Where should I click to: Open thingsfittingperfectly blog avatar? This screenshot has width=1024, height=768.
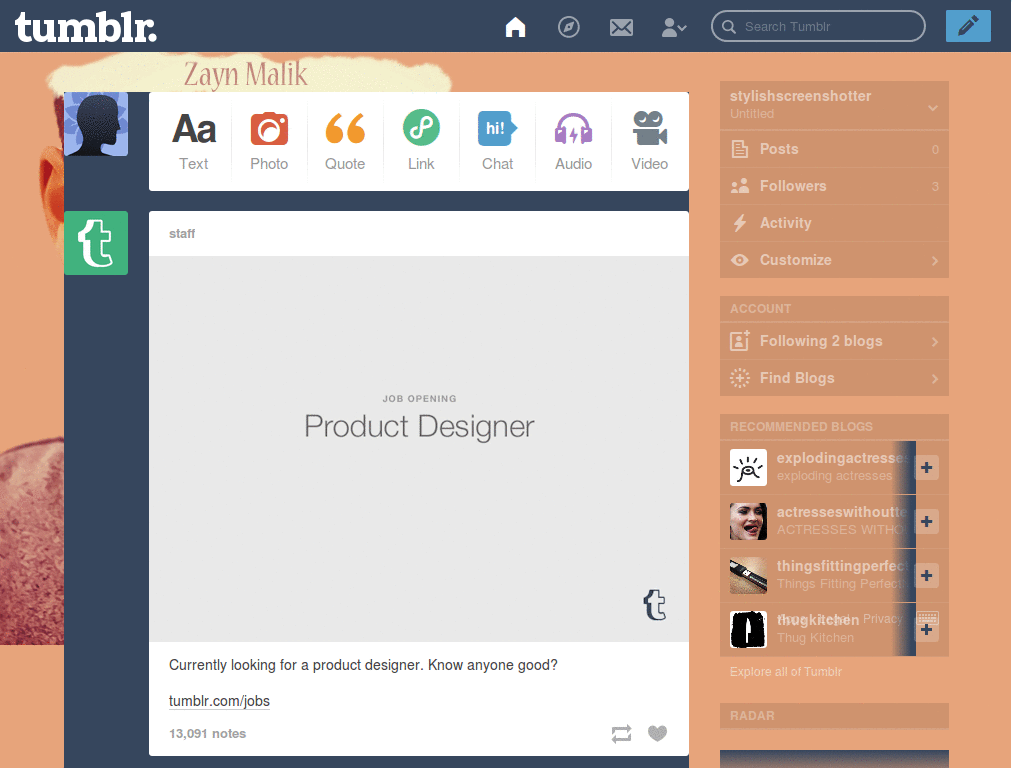(x=748, y=575)
